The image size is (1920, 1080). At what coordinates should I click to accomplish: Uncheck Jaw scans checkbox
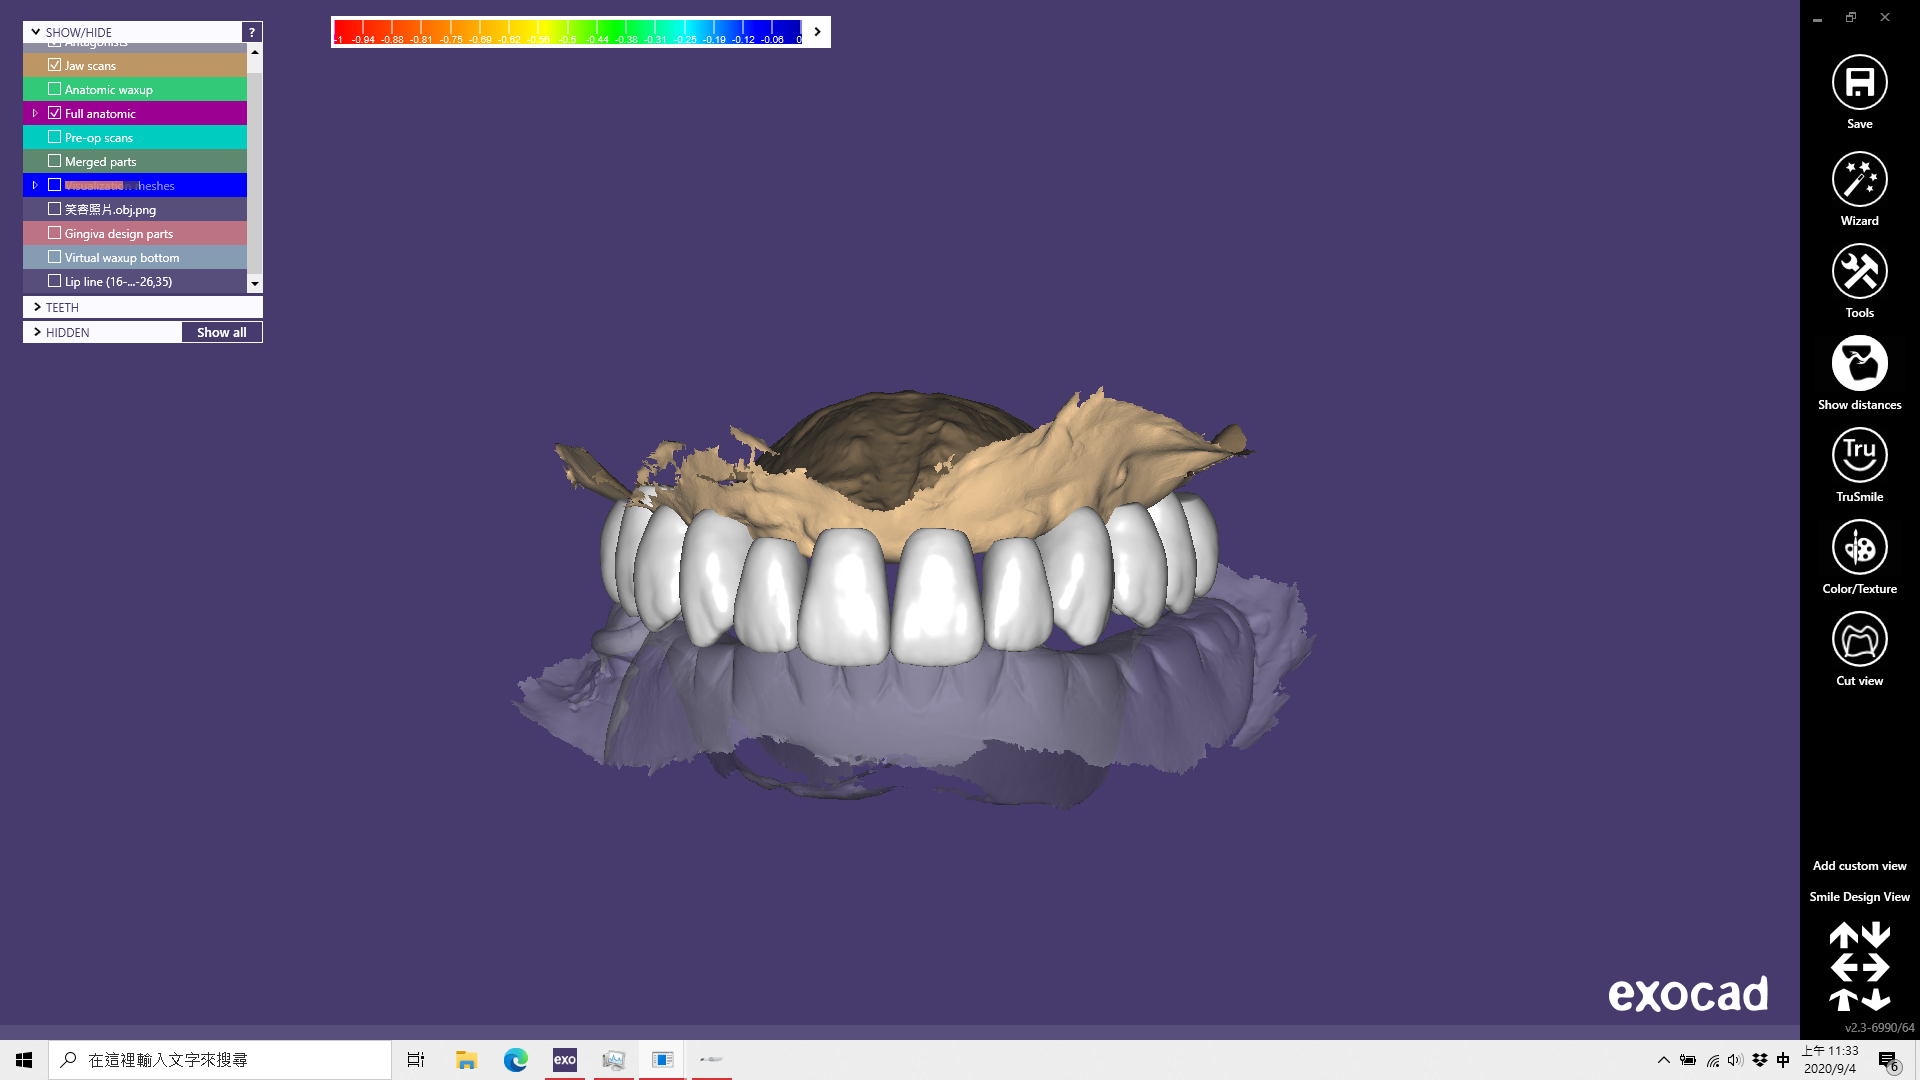tap(55, 65)
